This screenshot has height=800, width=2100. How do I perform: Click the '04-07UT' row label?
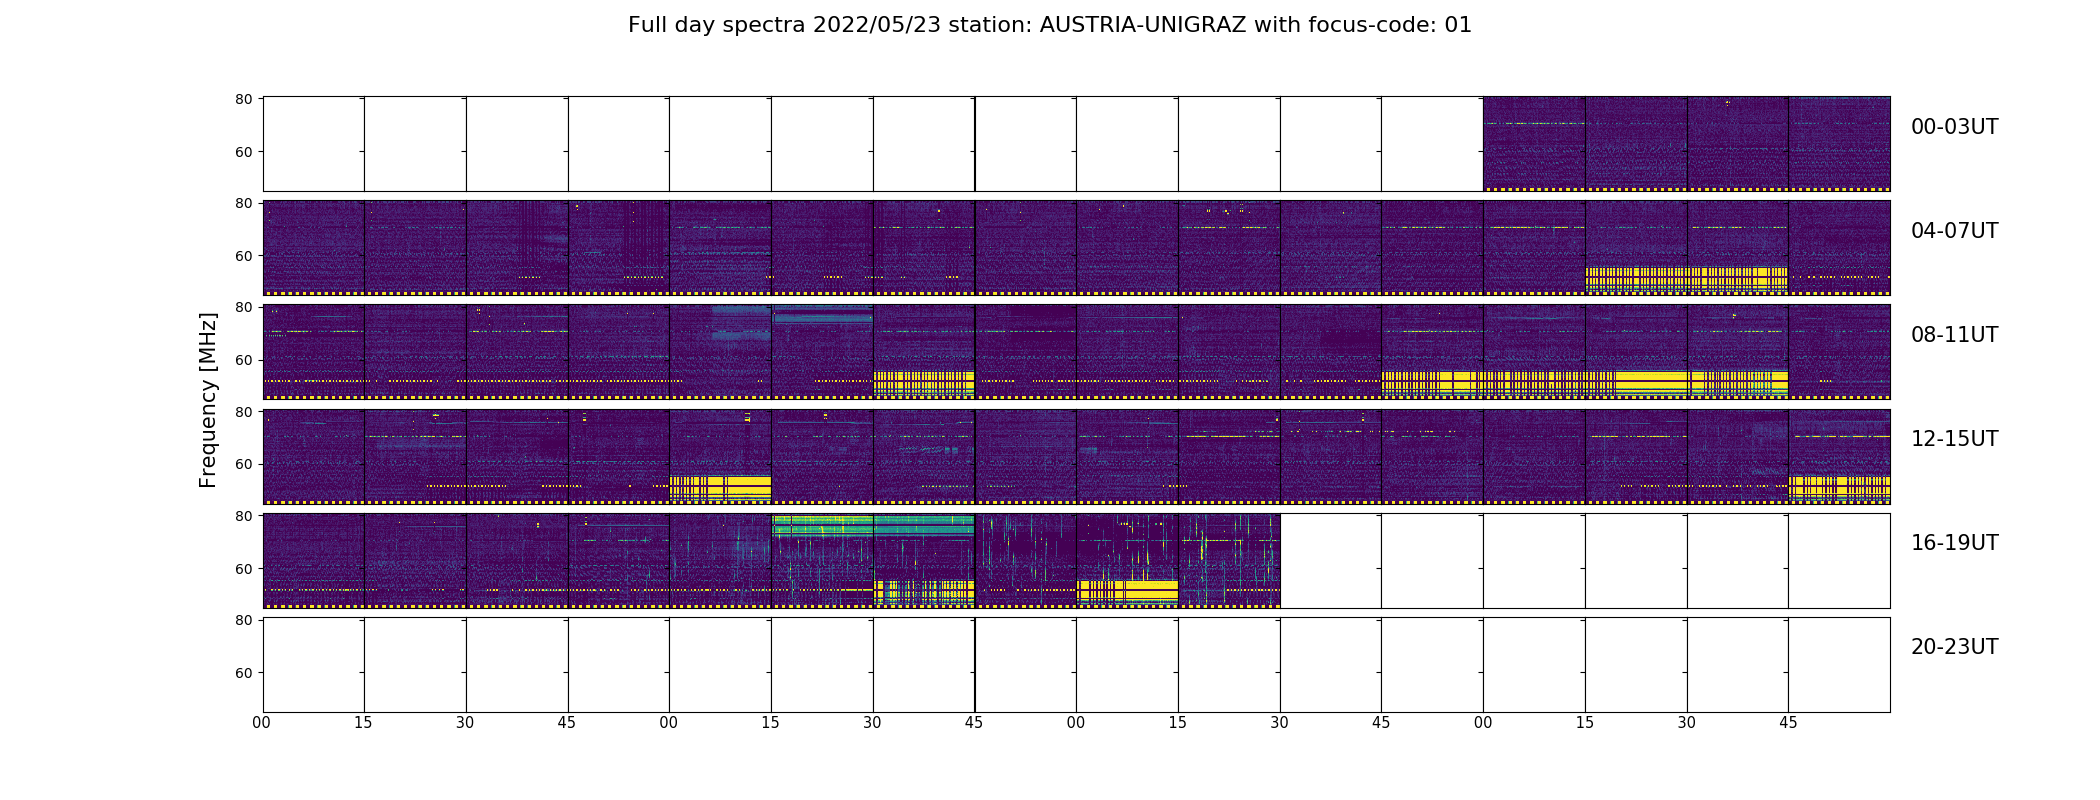[1954, 231]
